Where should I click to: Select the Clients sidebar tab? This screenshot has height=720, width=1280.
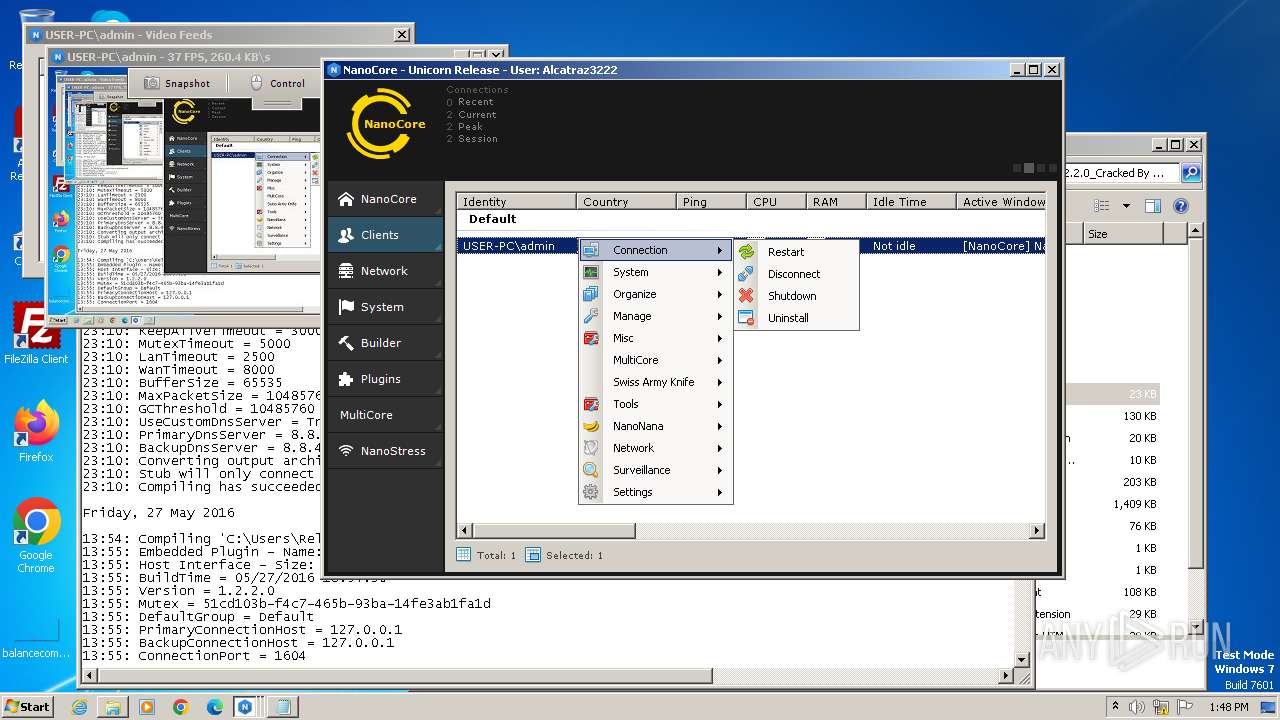pyautogui.click(x=385, y=235)
